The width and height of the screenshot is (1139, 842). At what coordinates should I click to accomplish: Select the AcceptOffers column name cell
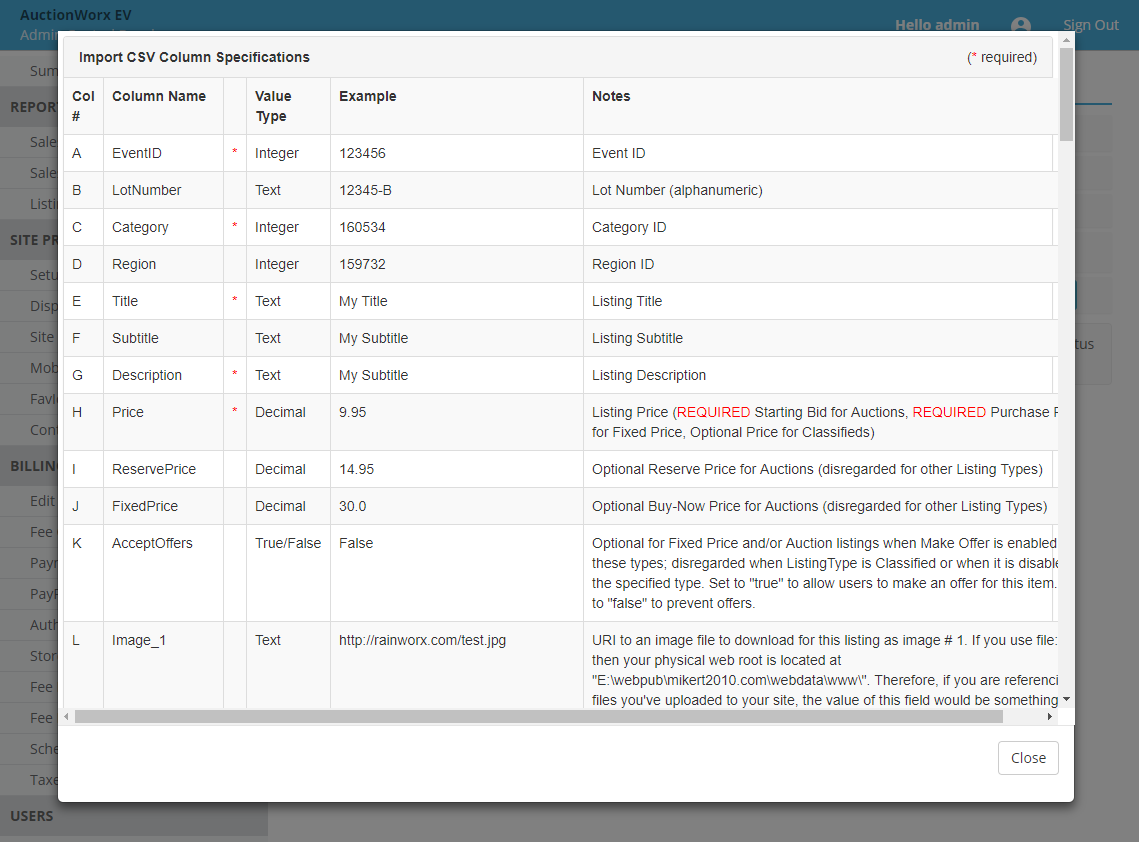tap(163, 573)
